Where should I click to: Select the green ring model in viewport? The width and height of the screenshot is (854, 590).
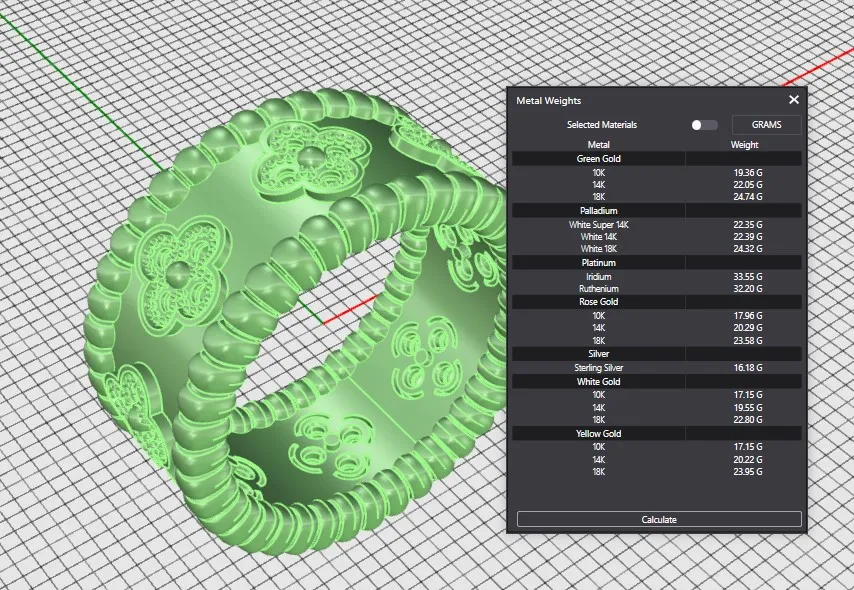tap(294, 321)
